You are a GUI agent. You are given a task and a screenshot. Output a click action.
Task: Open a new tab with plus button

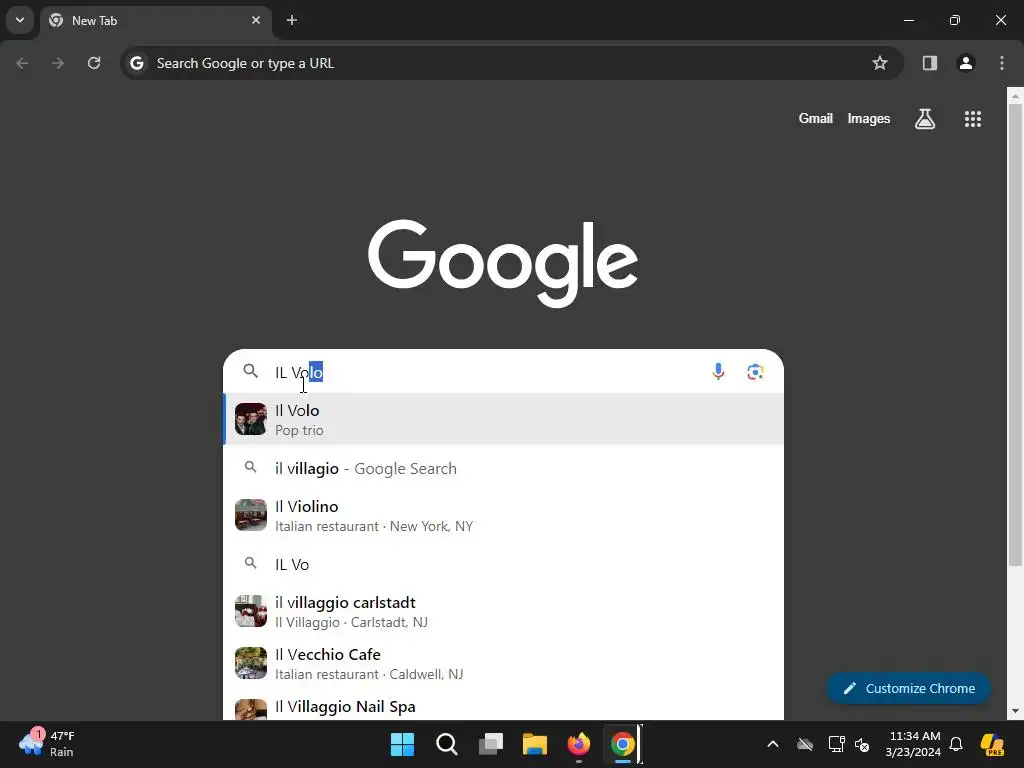(292, 20)
